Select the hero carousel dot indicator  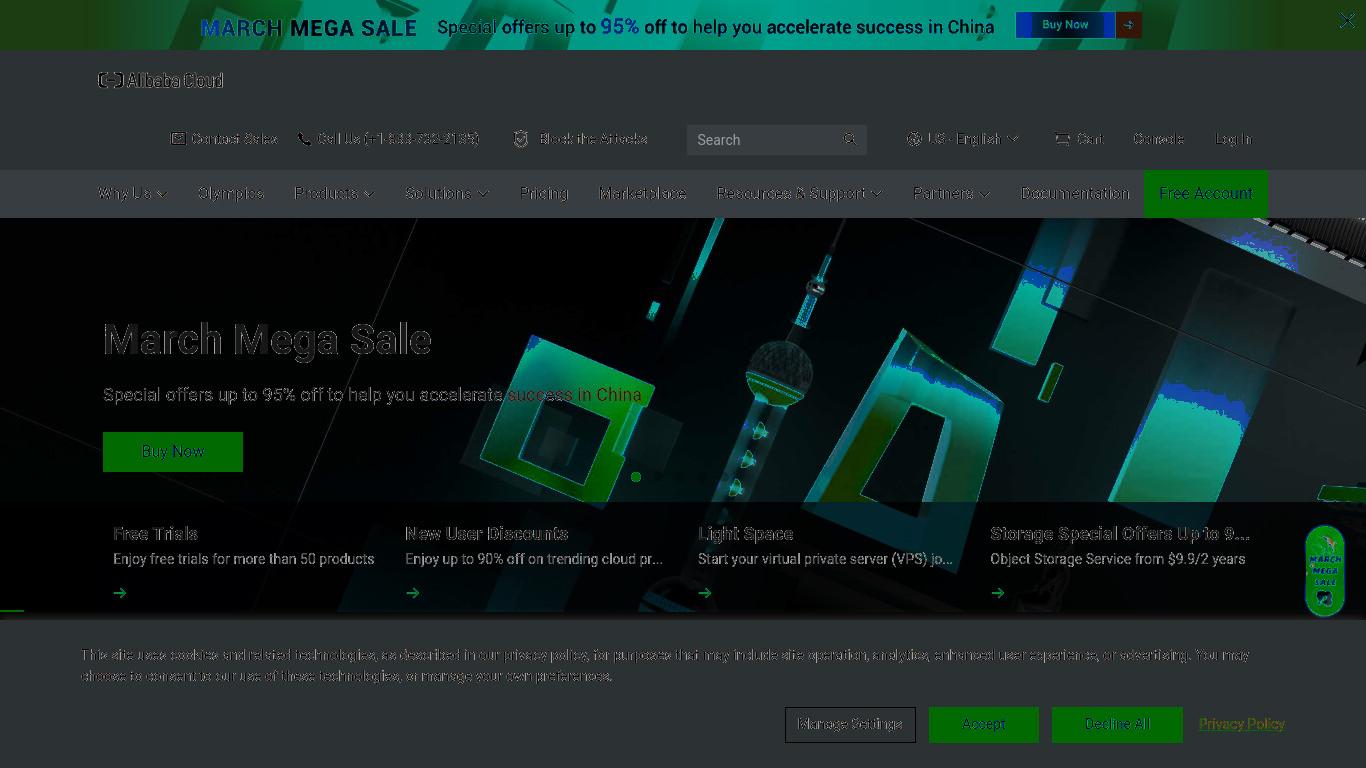[636, 477]
